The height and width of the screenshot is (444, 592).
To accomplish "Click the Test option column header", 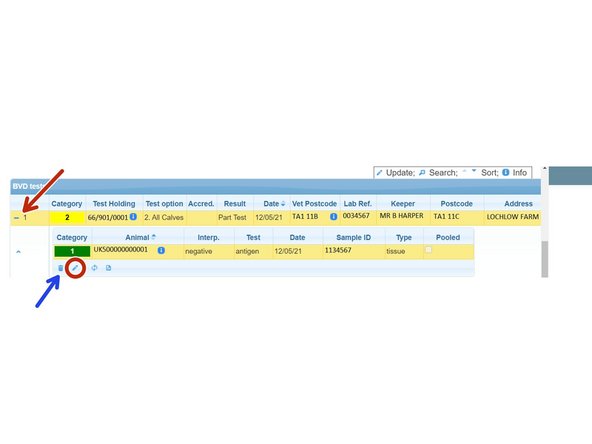I will coord(164,204).
